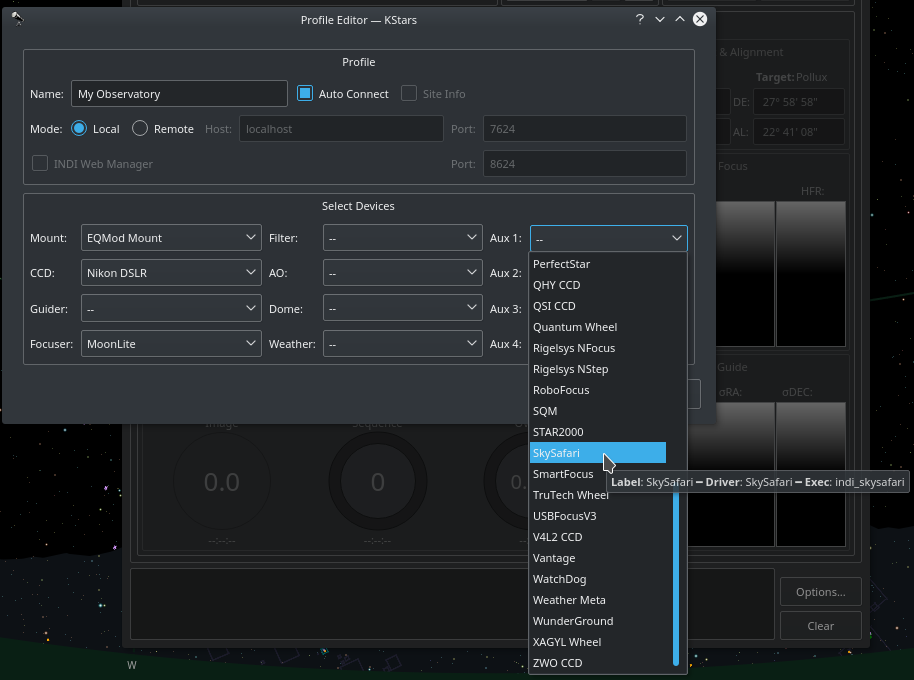914x680 pixels.
Task: Open the Mount dropdown
Action: pos(171,237)
